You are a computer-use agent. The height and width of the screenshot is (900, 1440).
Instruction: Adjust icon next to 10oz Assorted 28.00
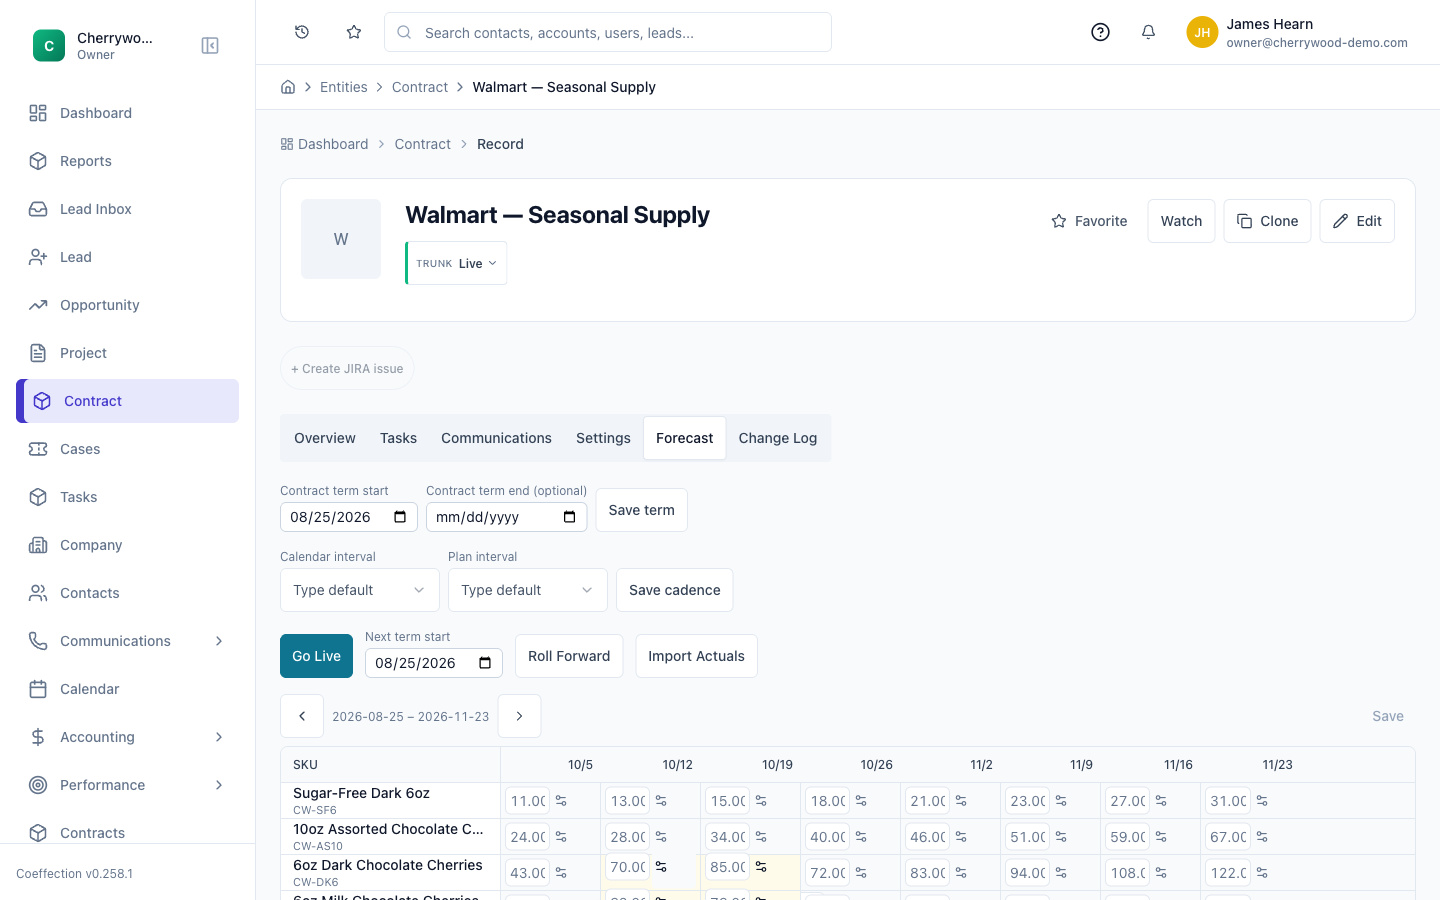click(662, 837)
